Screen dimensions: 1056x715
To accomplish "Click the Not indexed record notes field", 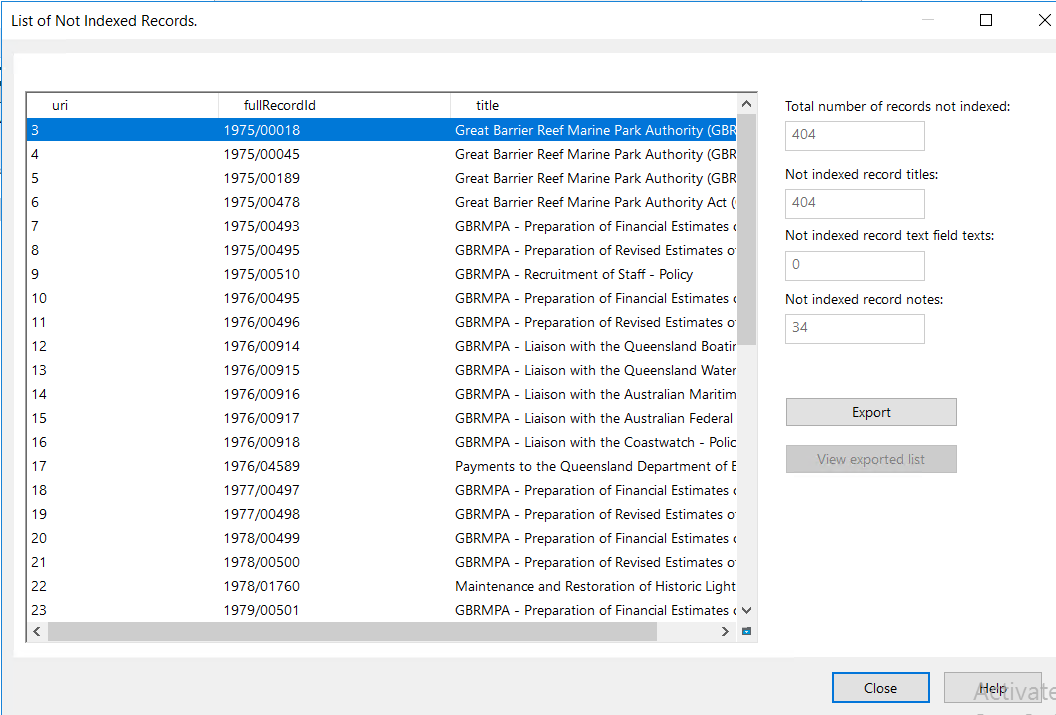I will tap(854, 328).
